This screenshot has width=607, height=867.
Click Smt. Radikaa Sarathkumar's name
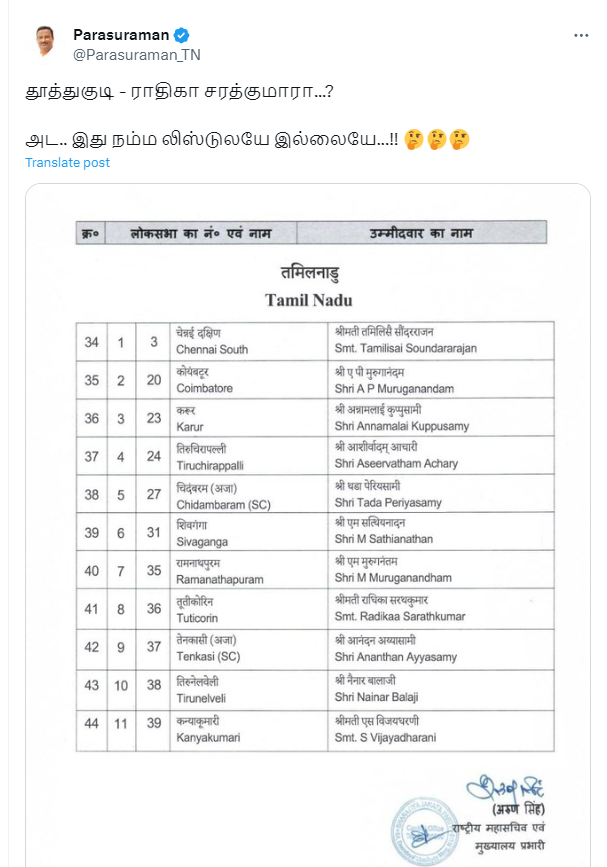click(400, 617)
